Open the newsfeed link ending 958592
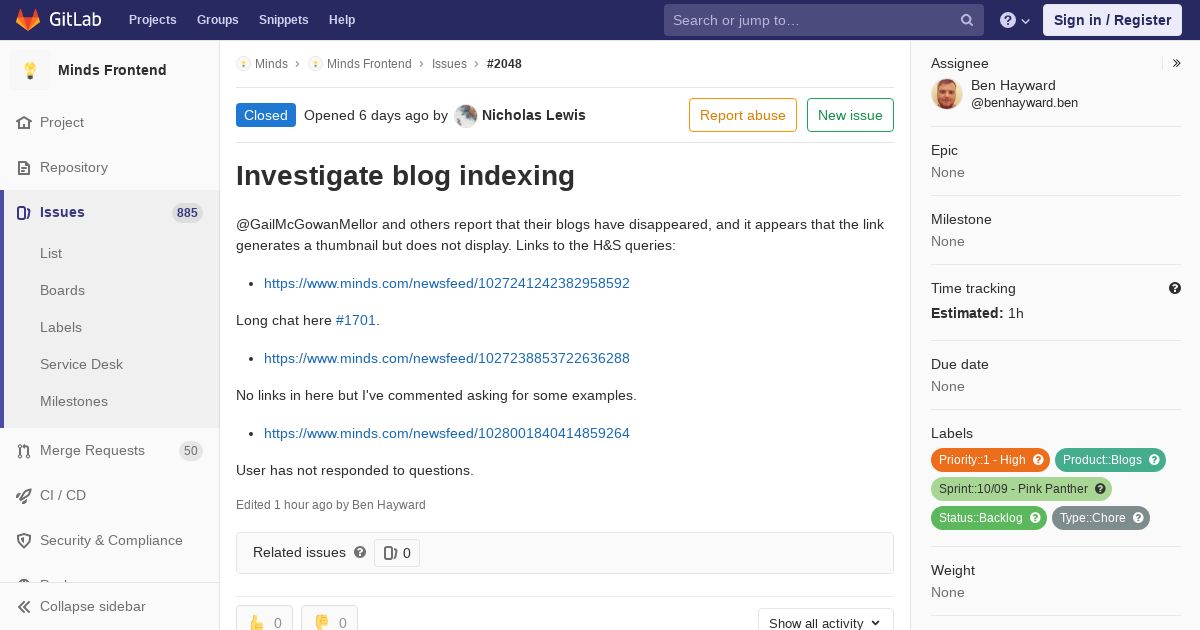1200x630 pixels. click(447, 283)
